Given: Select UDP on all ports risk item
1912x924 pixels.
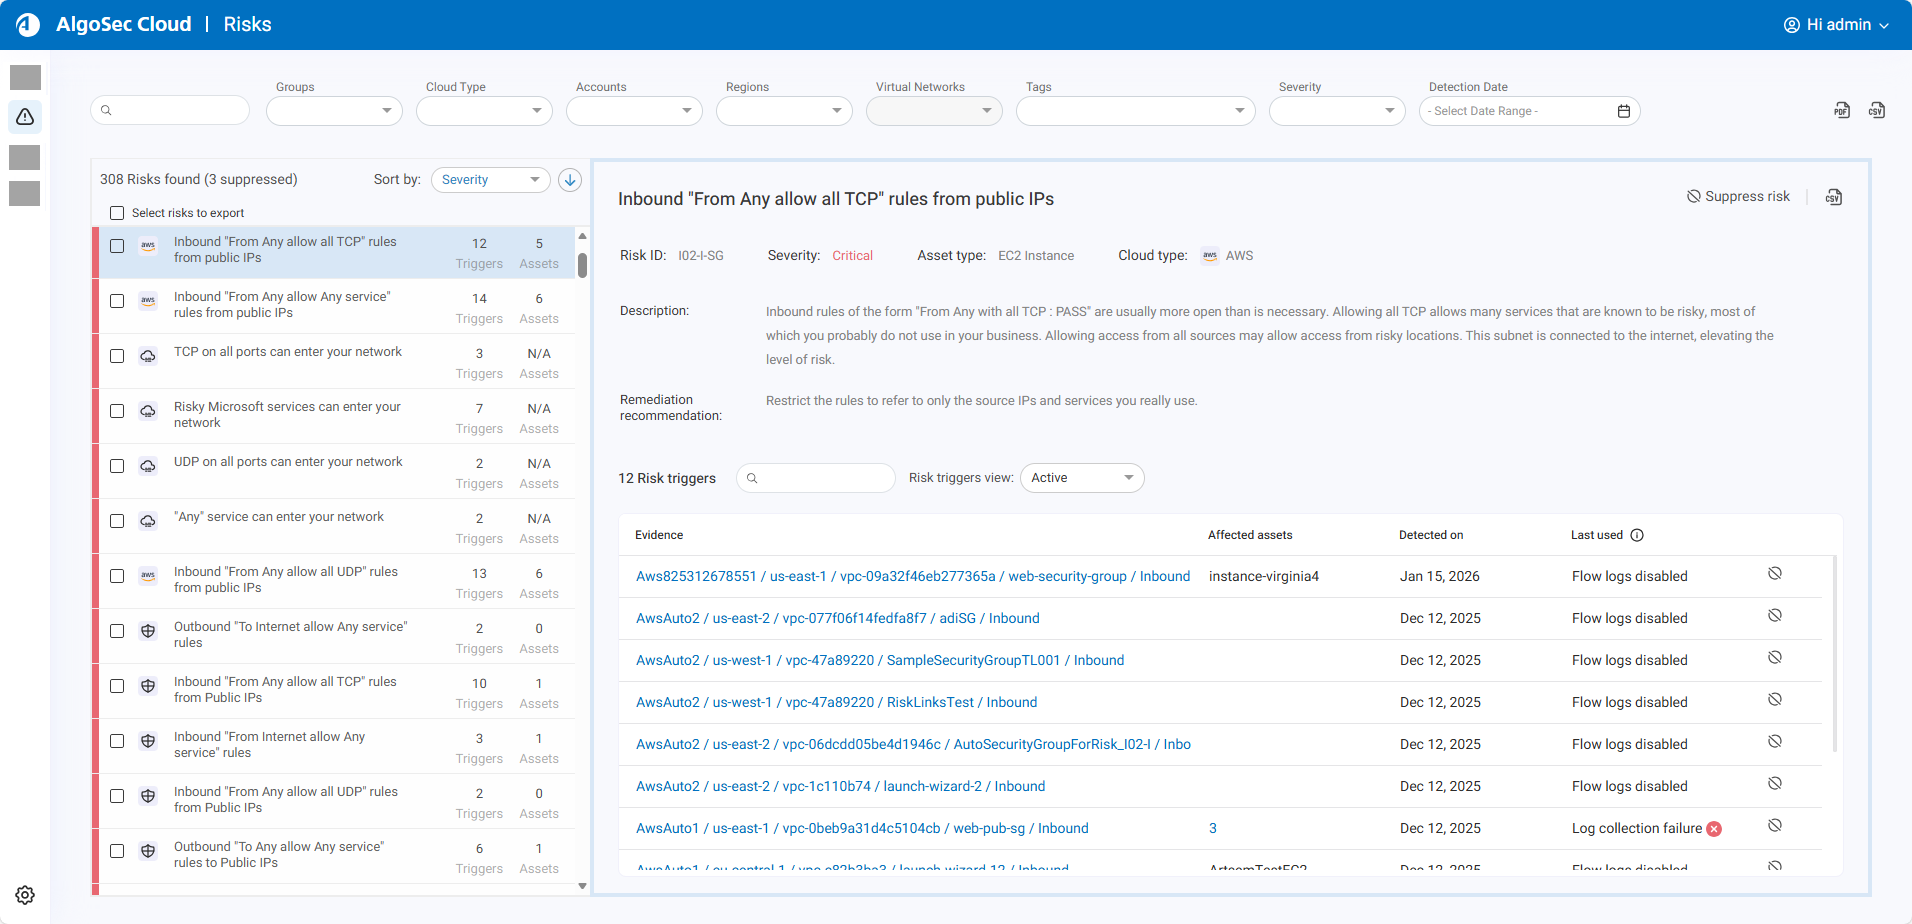Looking at the screenshot, I should point(288,462).
